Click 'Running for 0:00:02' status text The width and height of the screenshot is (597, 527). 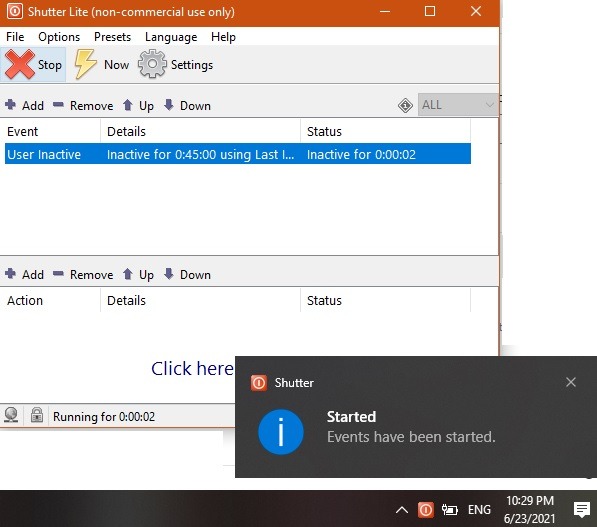pyautogui.click(x=104, y=417)
